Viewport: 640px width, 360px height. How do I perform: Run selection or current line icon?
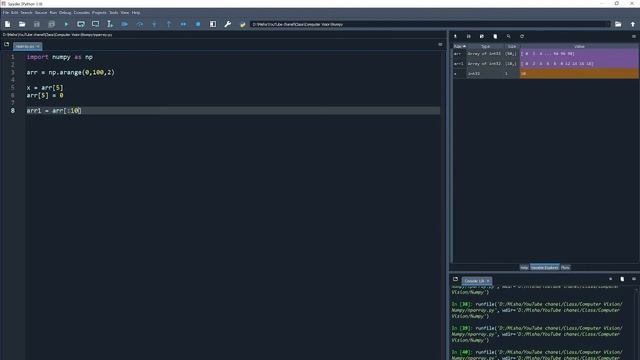[110, 24]
